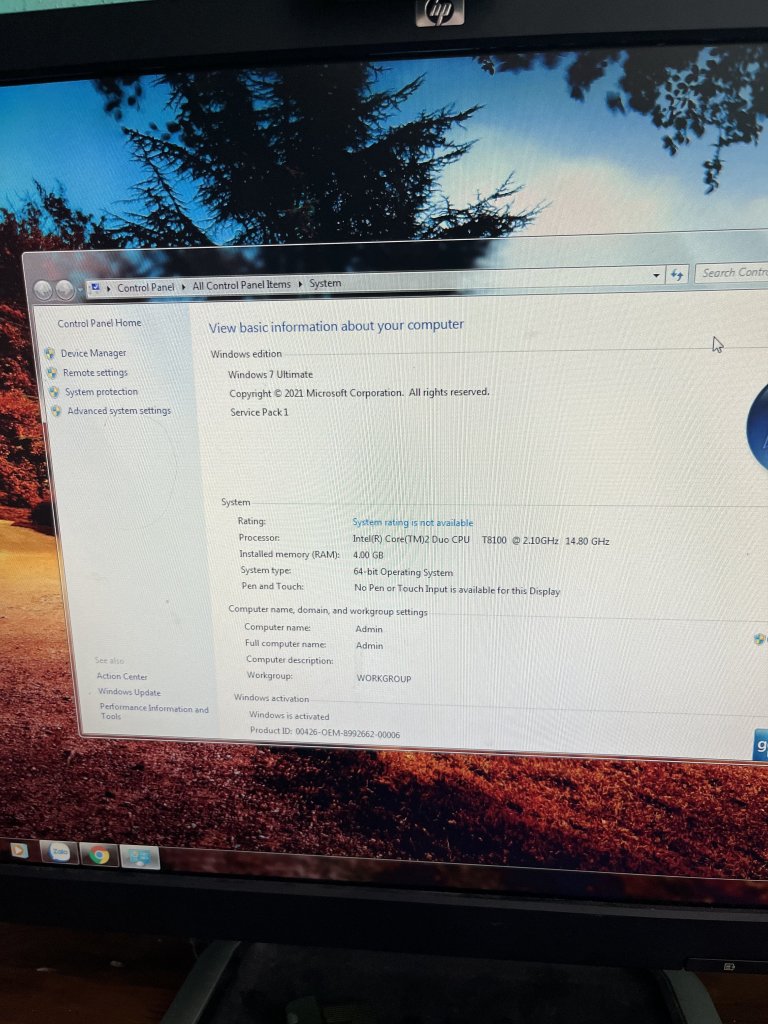The width and height of the screenshot is (768, 1024).
Task: Click the No Pen or Touch Input text
Action: coord(457,590)
